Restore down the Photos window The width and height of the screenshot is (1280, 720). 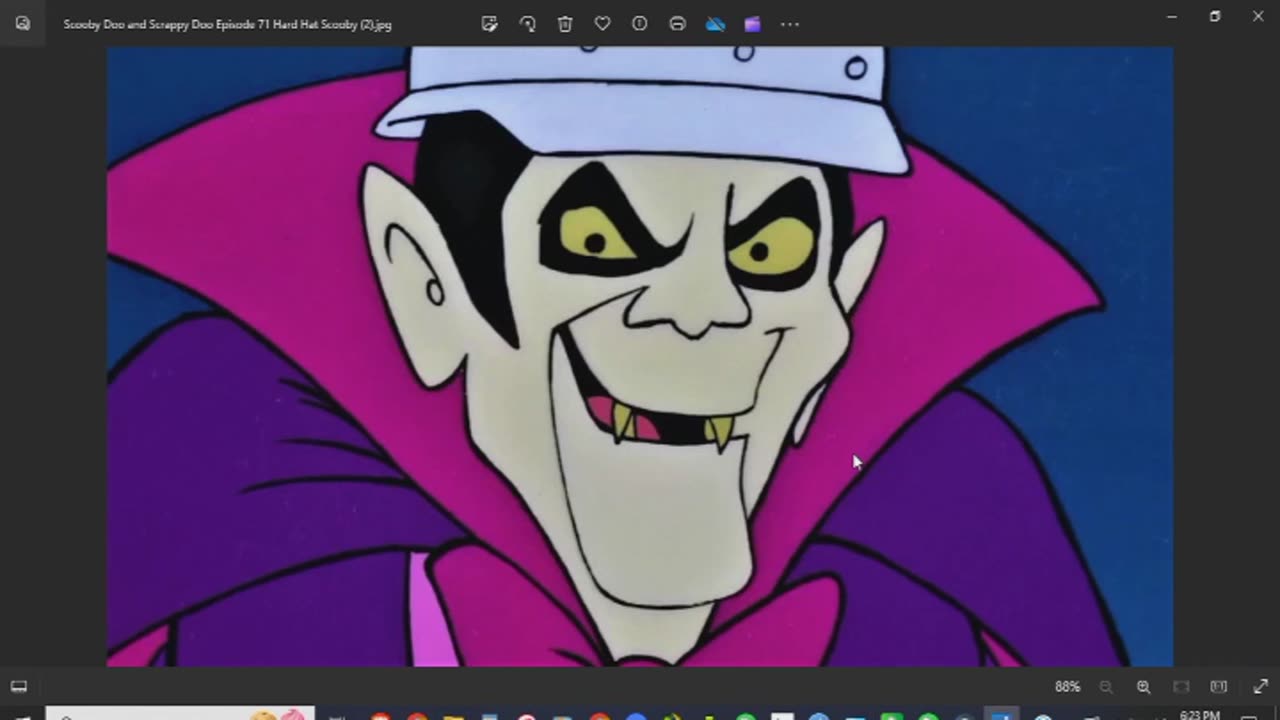click(1214, 17)
